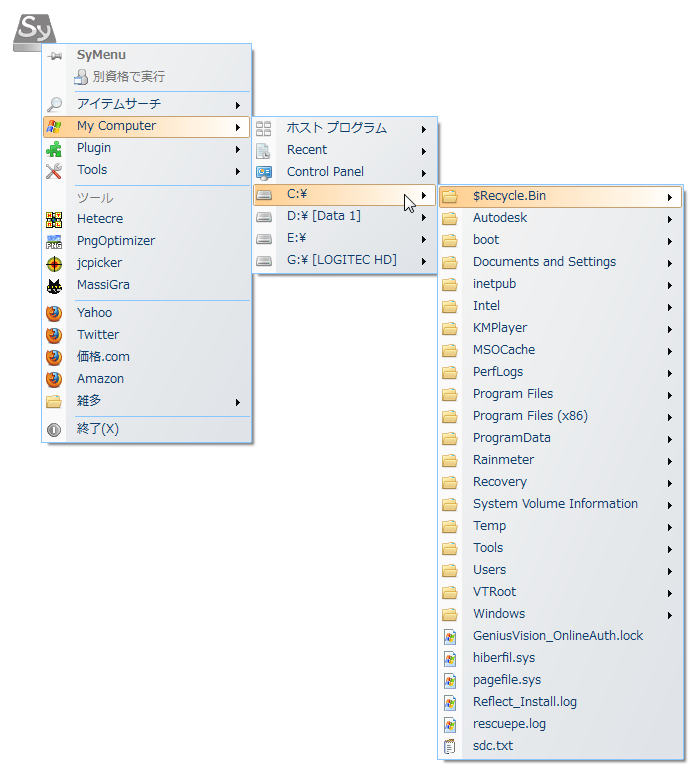Open the Recovery folder entry
The height and width of the screenshot is (770, 695).
tap(560, 483)
